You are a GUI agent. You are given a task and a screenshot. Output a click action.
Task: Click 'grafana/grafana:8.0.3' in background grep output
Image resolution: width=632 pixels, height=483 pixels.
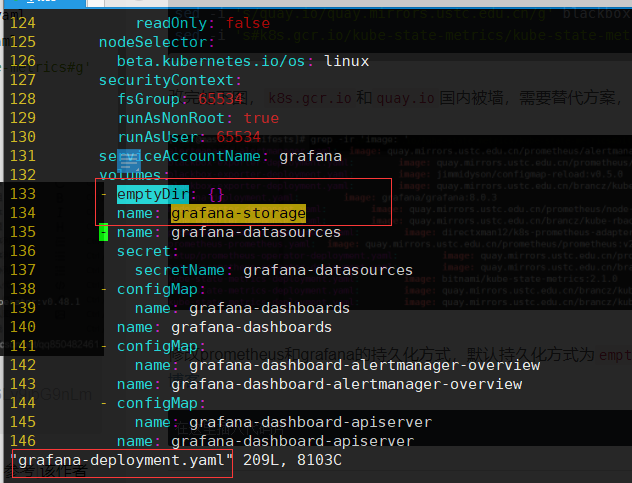439,198
